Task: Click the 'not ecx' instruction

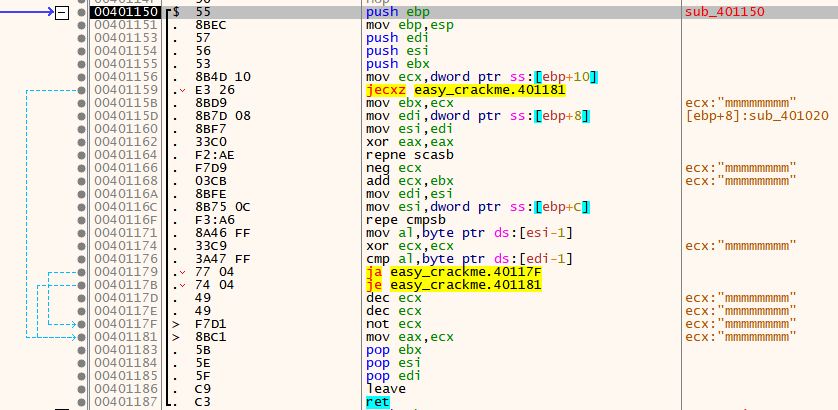Action: pyautogui.click(x=394, y=324)
